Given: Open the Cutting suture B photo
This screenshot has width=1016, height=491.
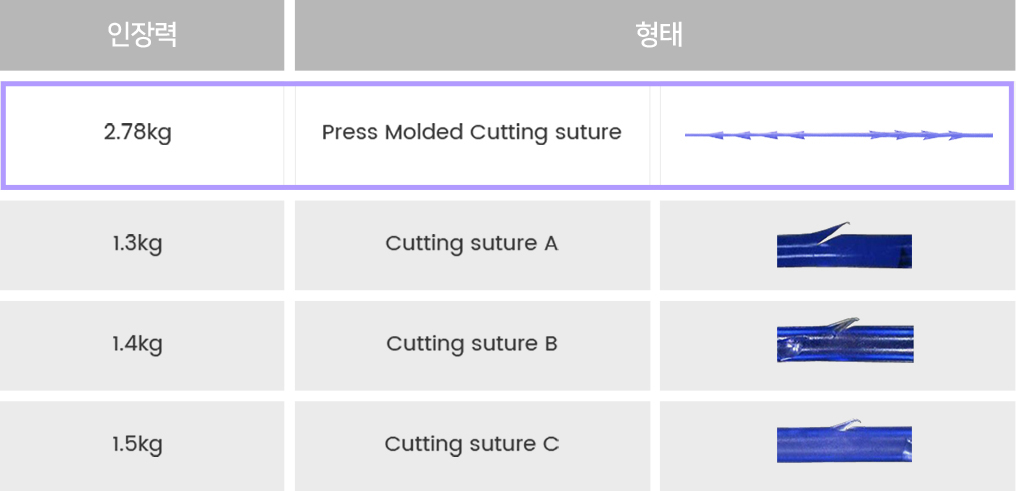Looking at the screenshot, I should [x=845, y=340].
